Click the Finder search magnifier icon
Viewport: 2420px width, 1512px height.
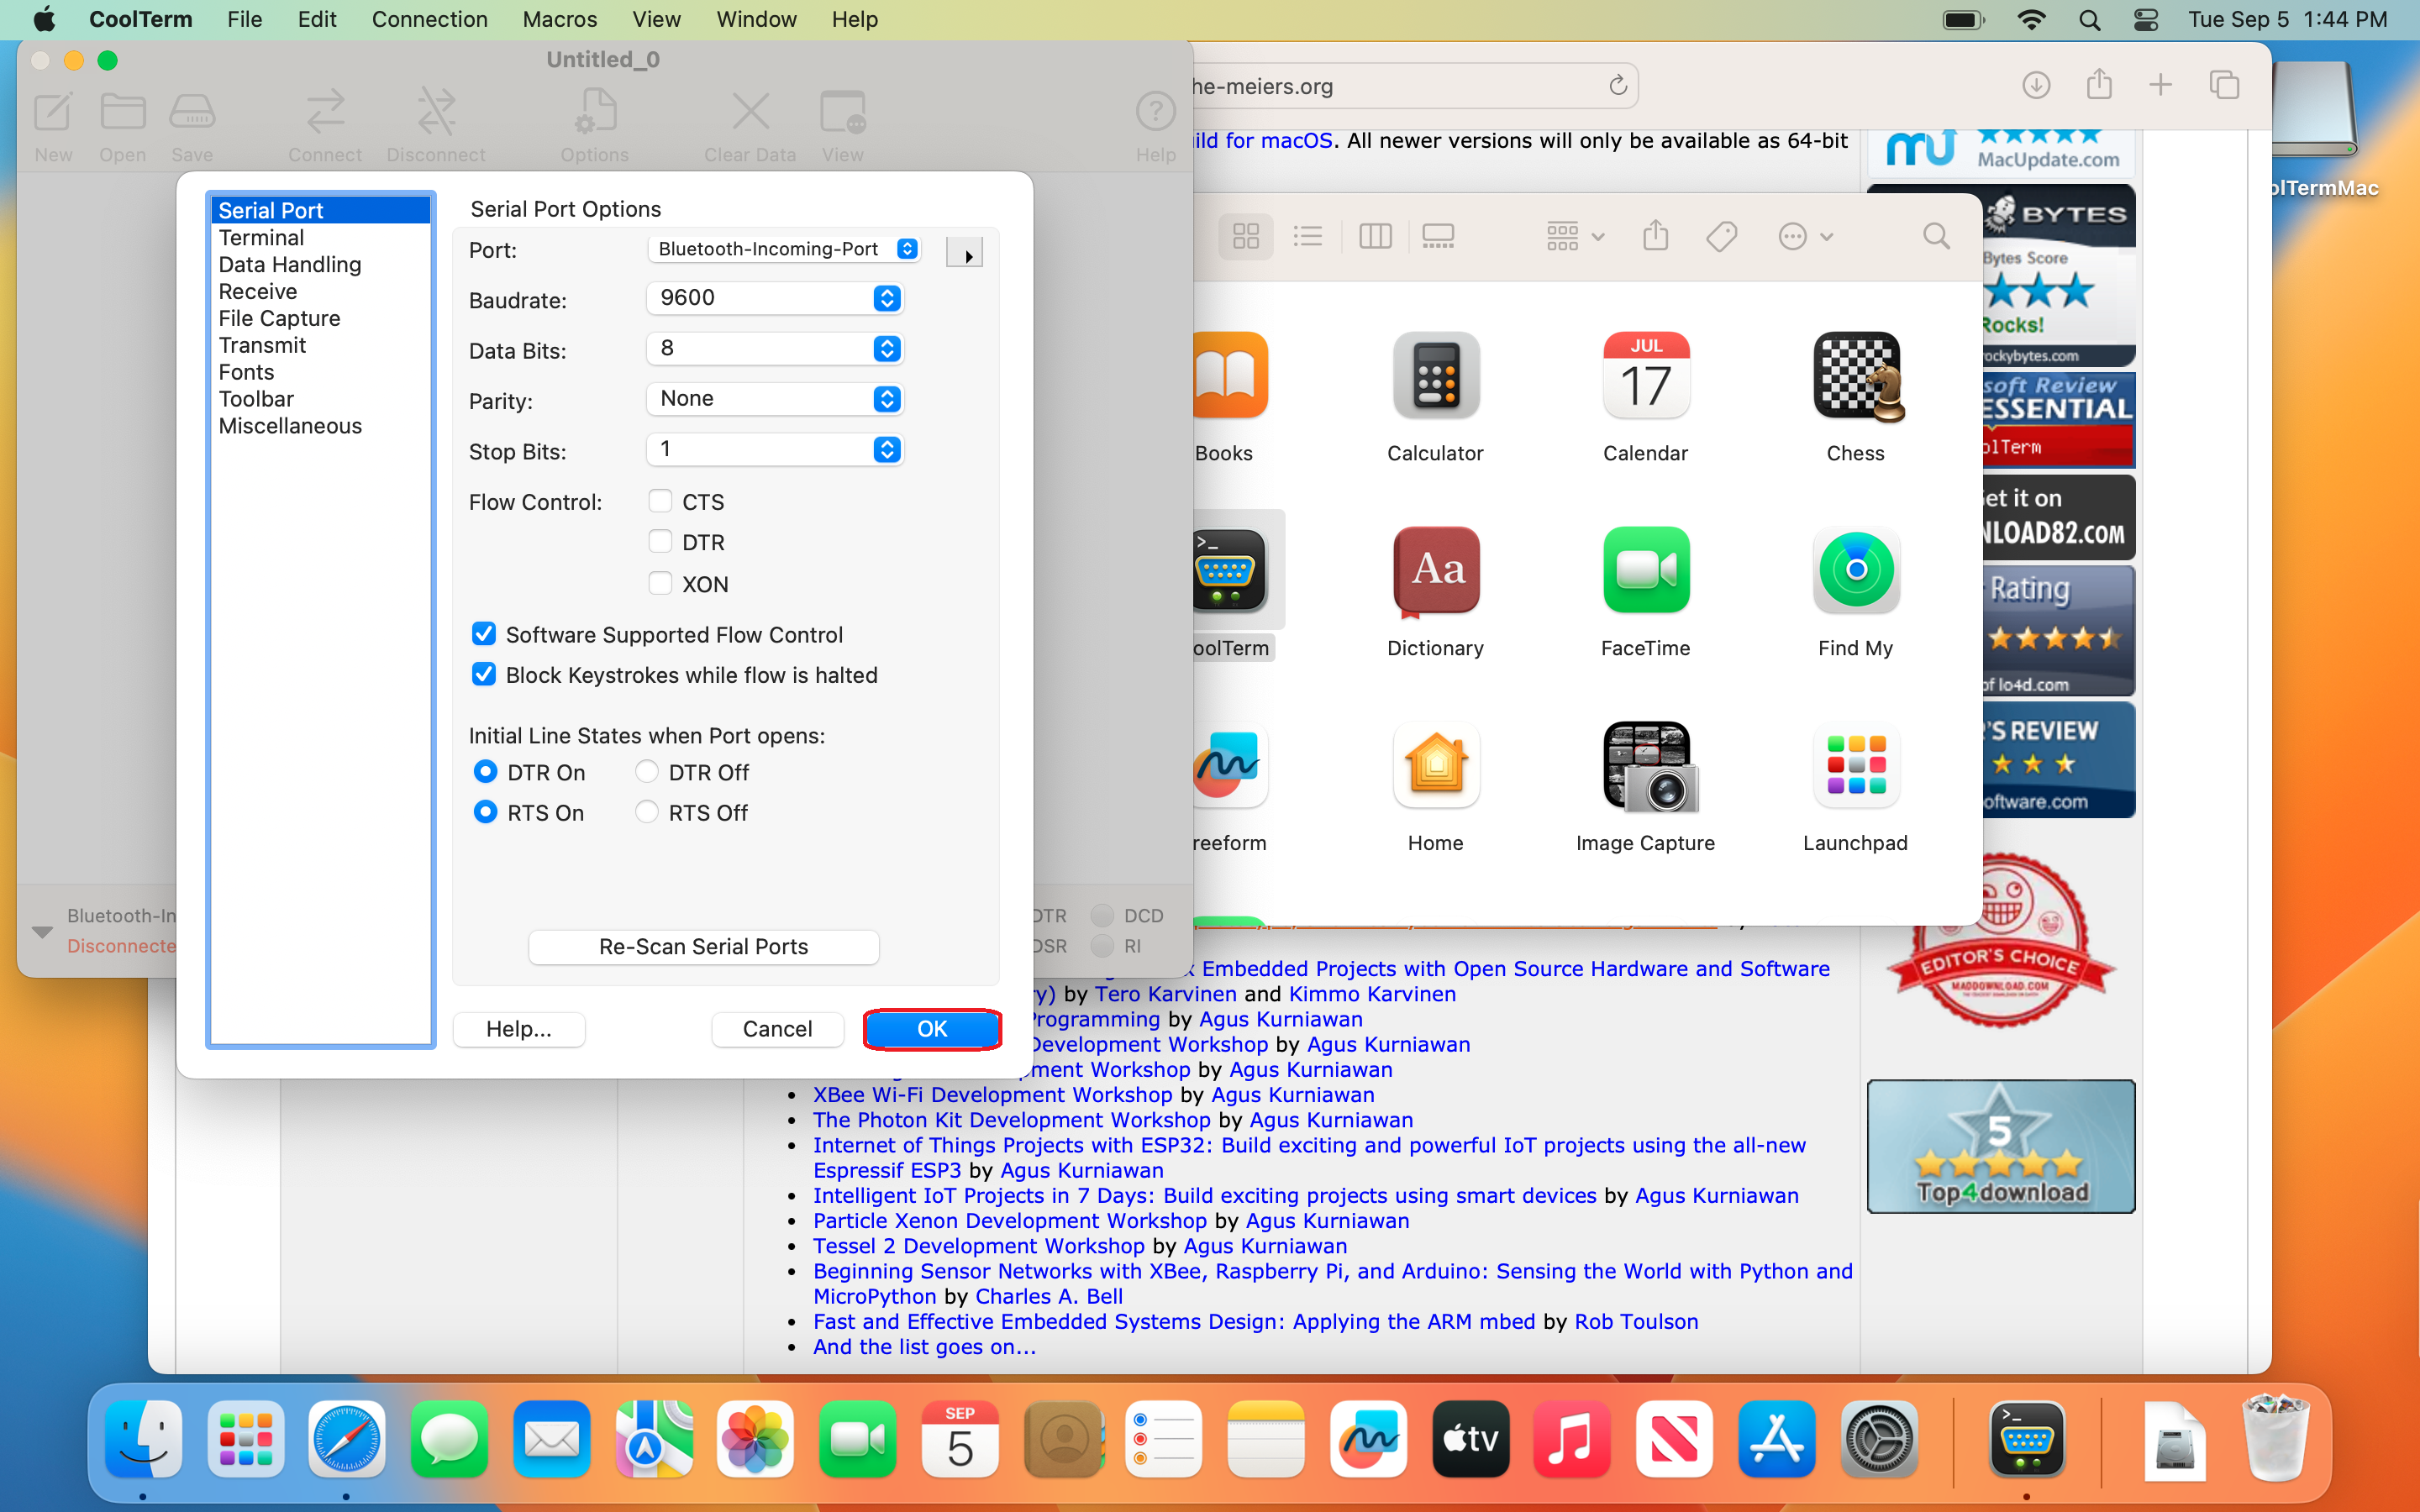pos(1936,236)
